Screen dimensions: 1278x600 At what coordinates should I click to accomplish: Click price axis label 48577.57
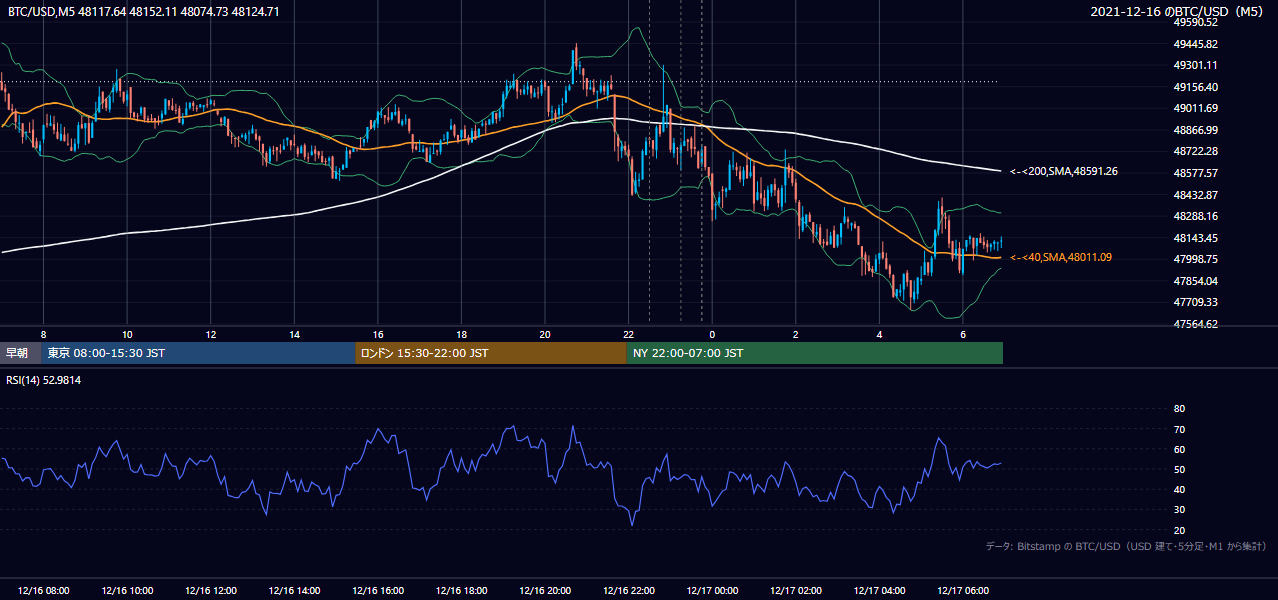tap(1195, 173)
